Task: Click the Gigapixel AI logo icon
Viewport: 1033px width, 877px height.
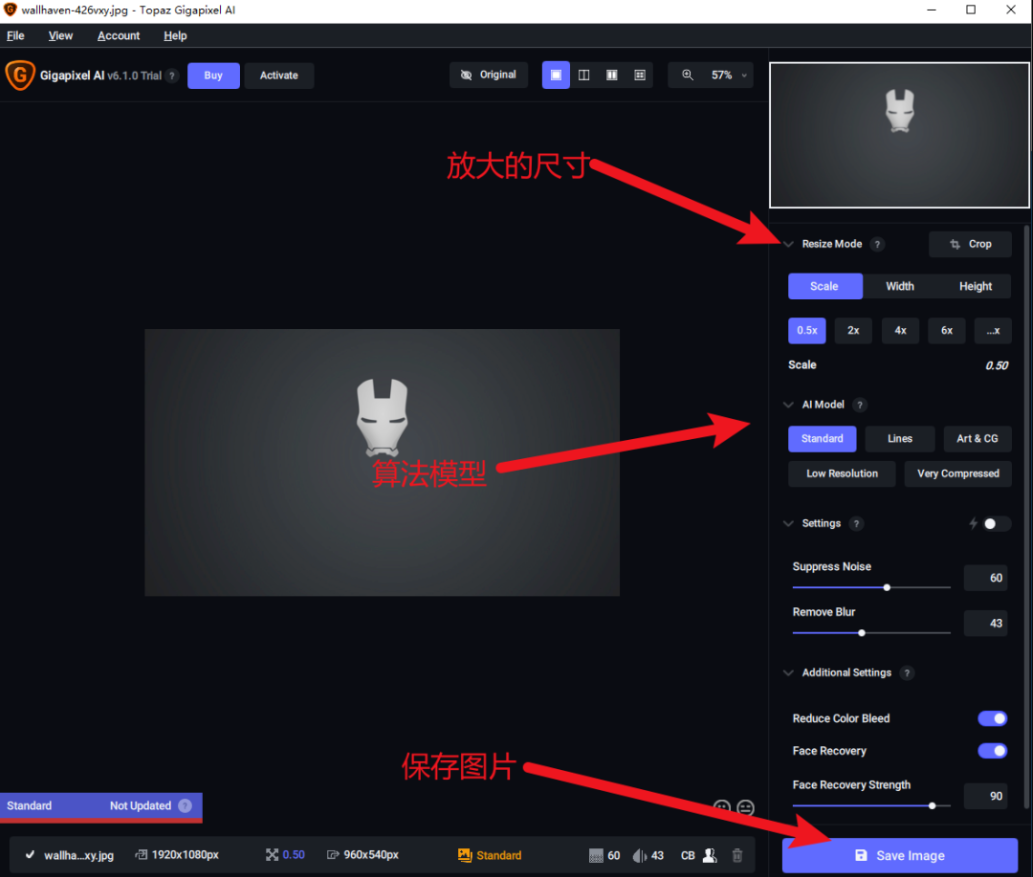Action: click(x=20, y=75)
